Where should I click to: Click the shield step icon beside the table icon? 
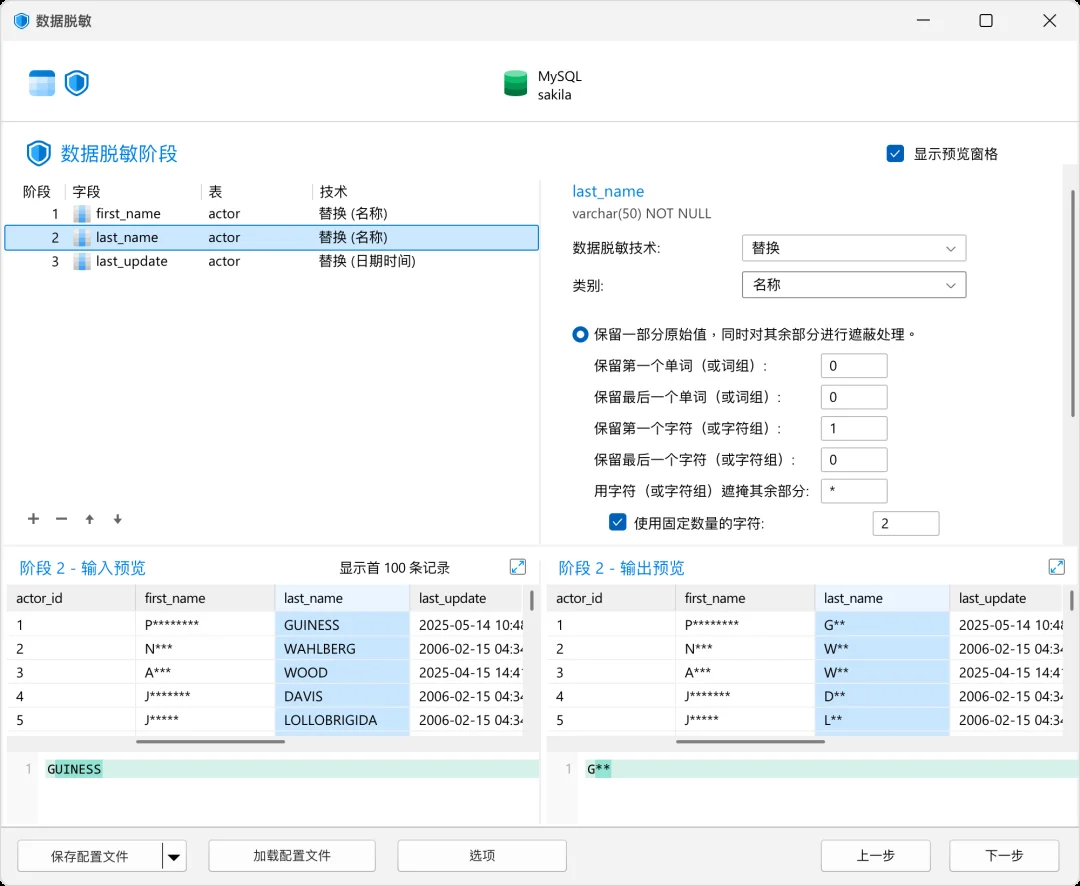(76, 83)
